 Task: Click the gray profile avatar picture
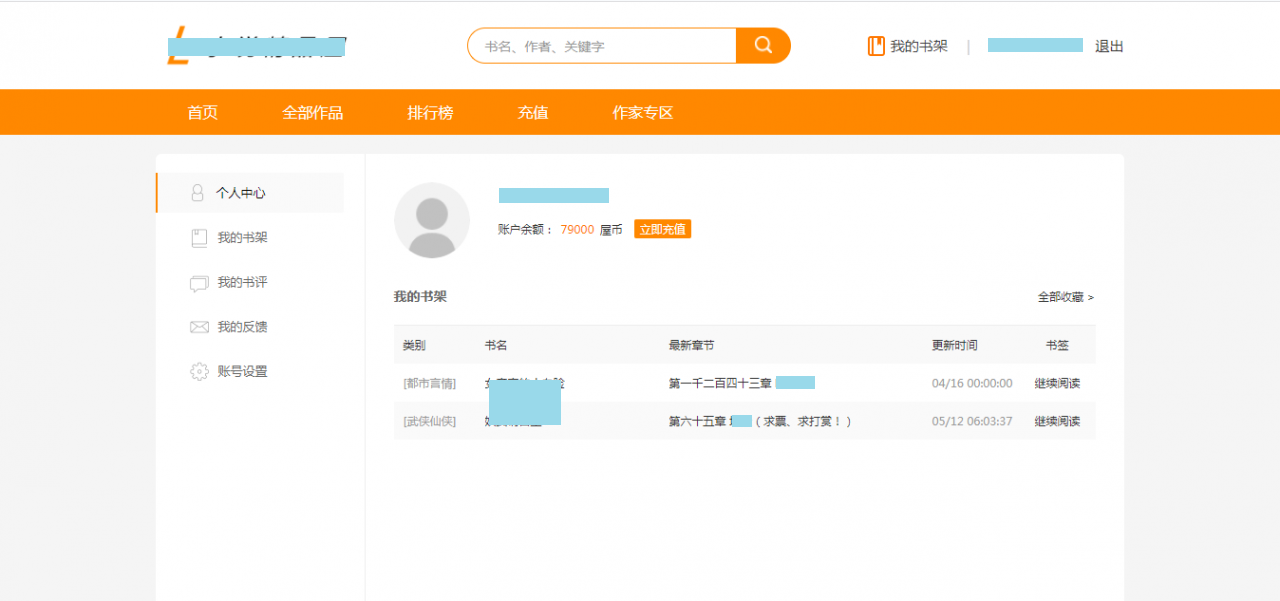point(431,221)
